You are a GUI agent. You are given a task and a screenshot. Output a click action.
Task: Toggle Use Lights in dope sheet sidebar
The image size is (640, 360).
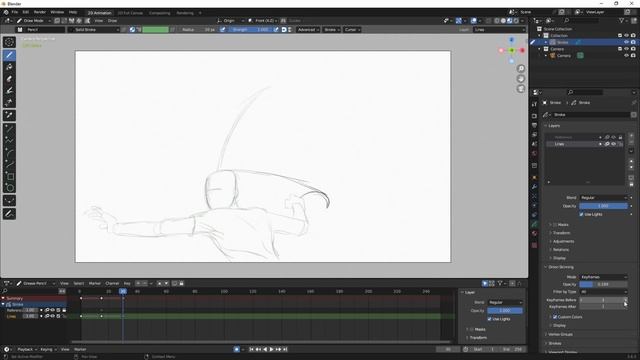tap(489, 319)
